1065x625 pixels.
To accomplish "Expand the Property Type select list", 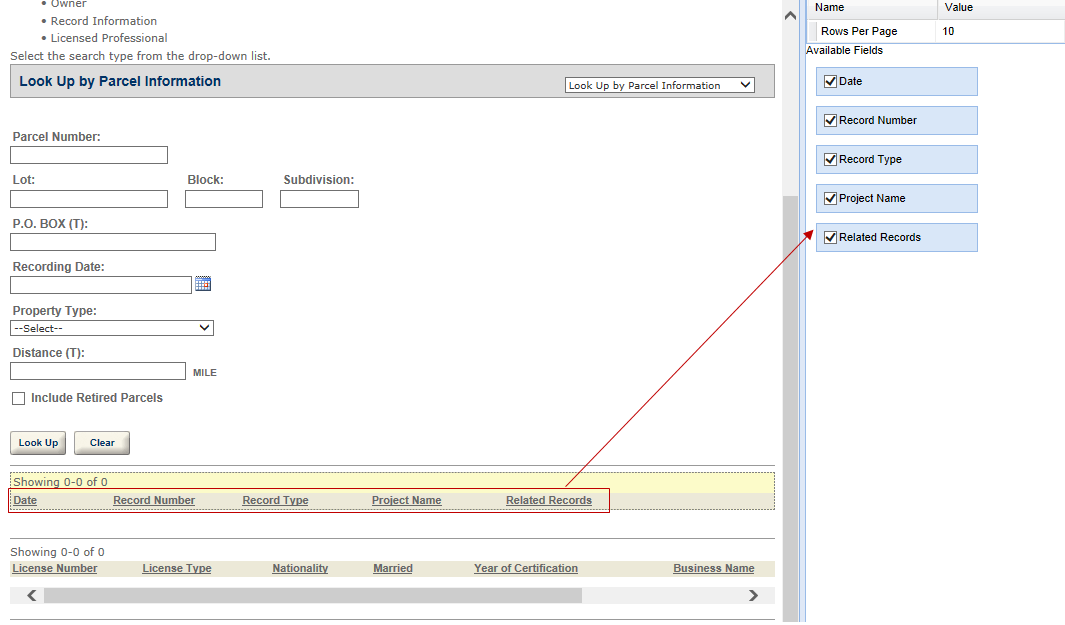I will (112, 328).
